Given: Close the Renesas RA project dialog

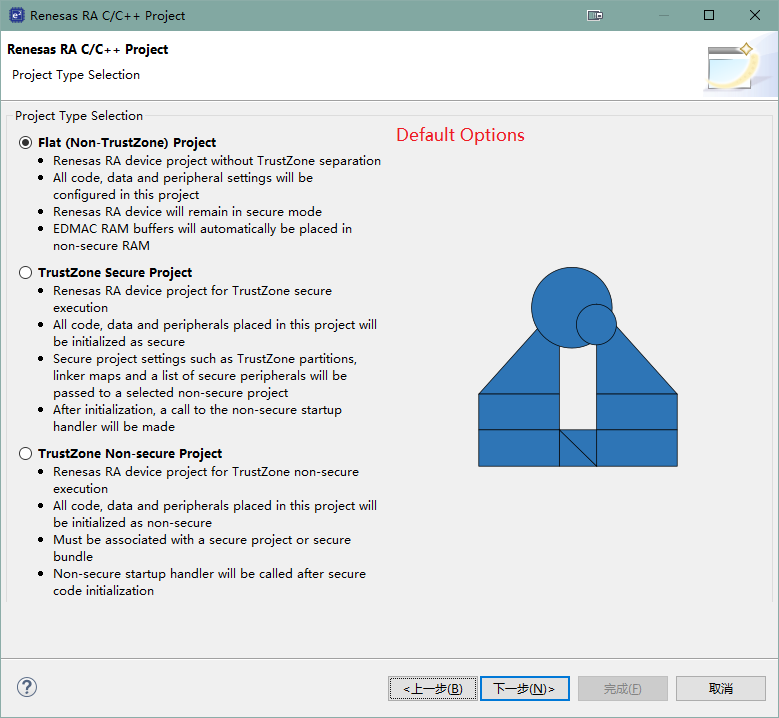Looking at the screenshot, I should (755, 16).
